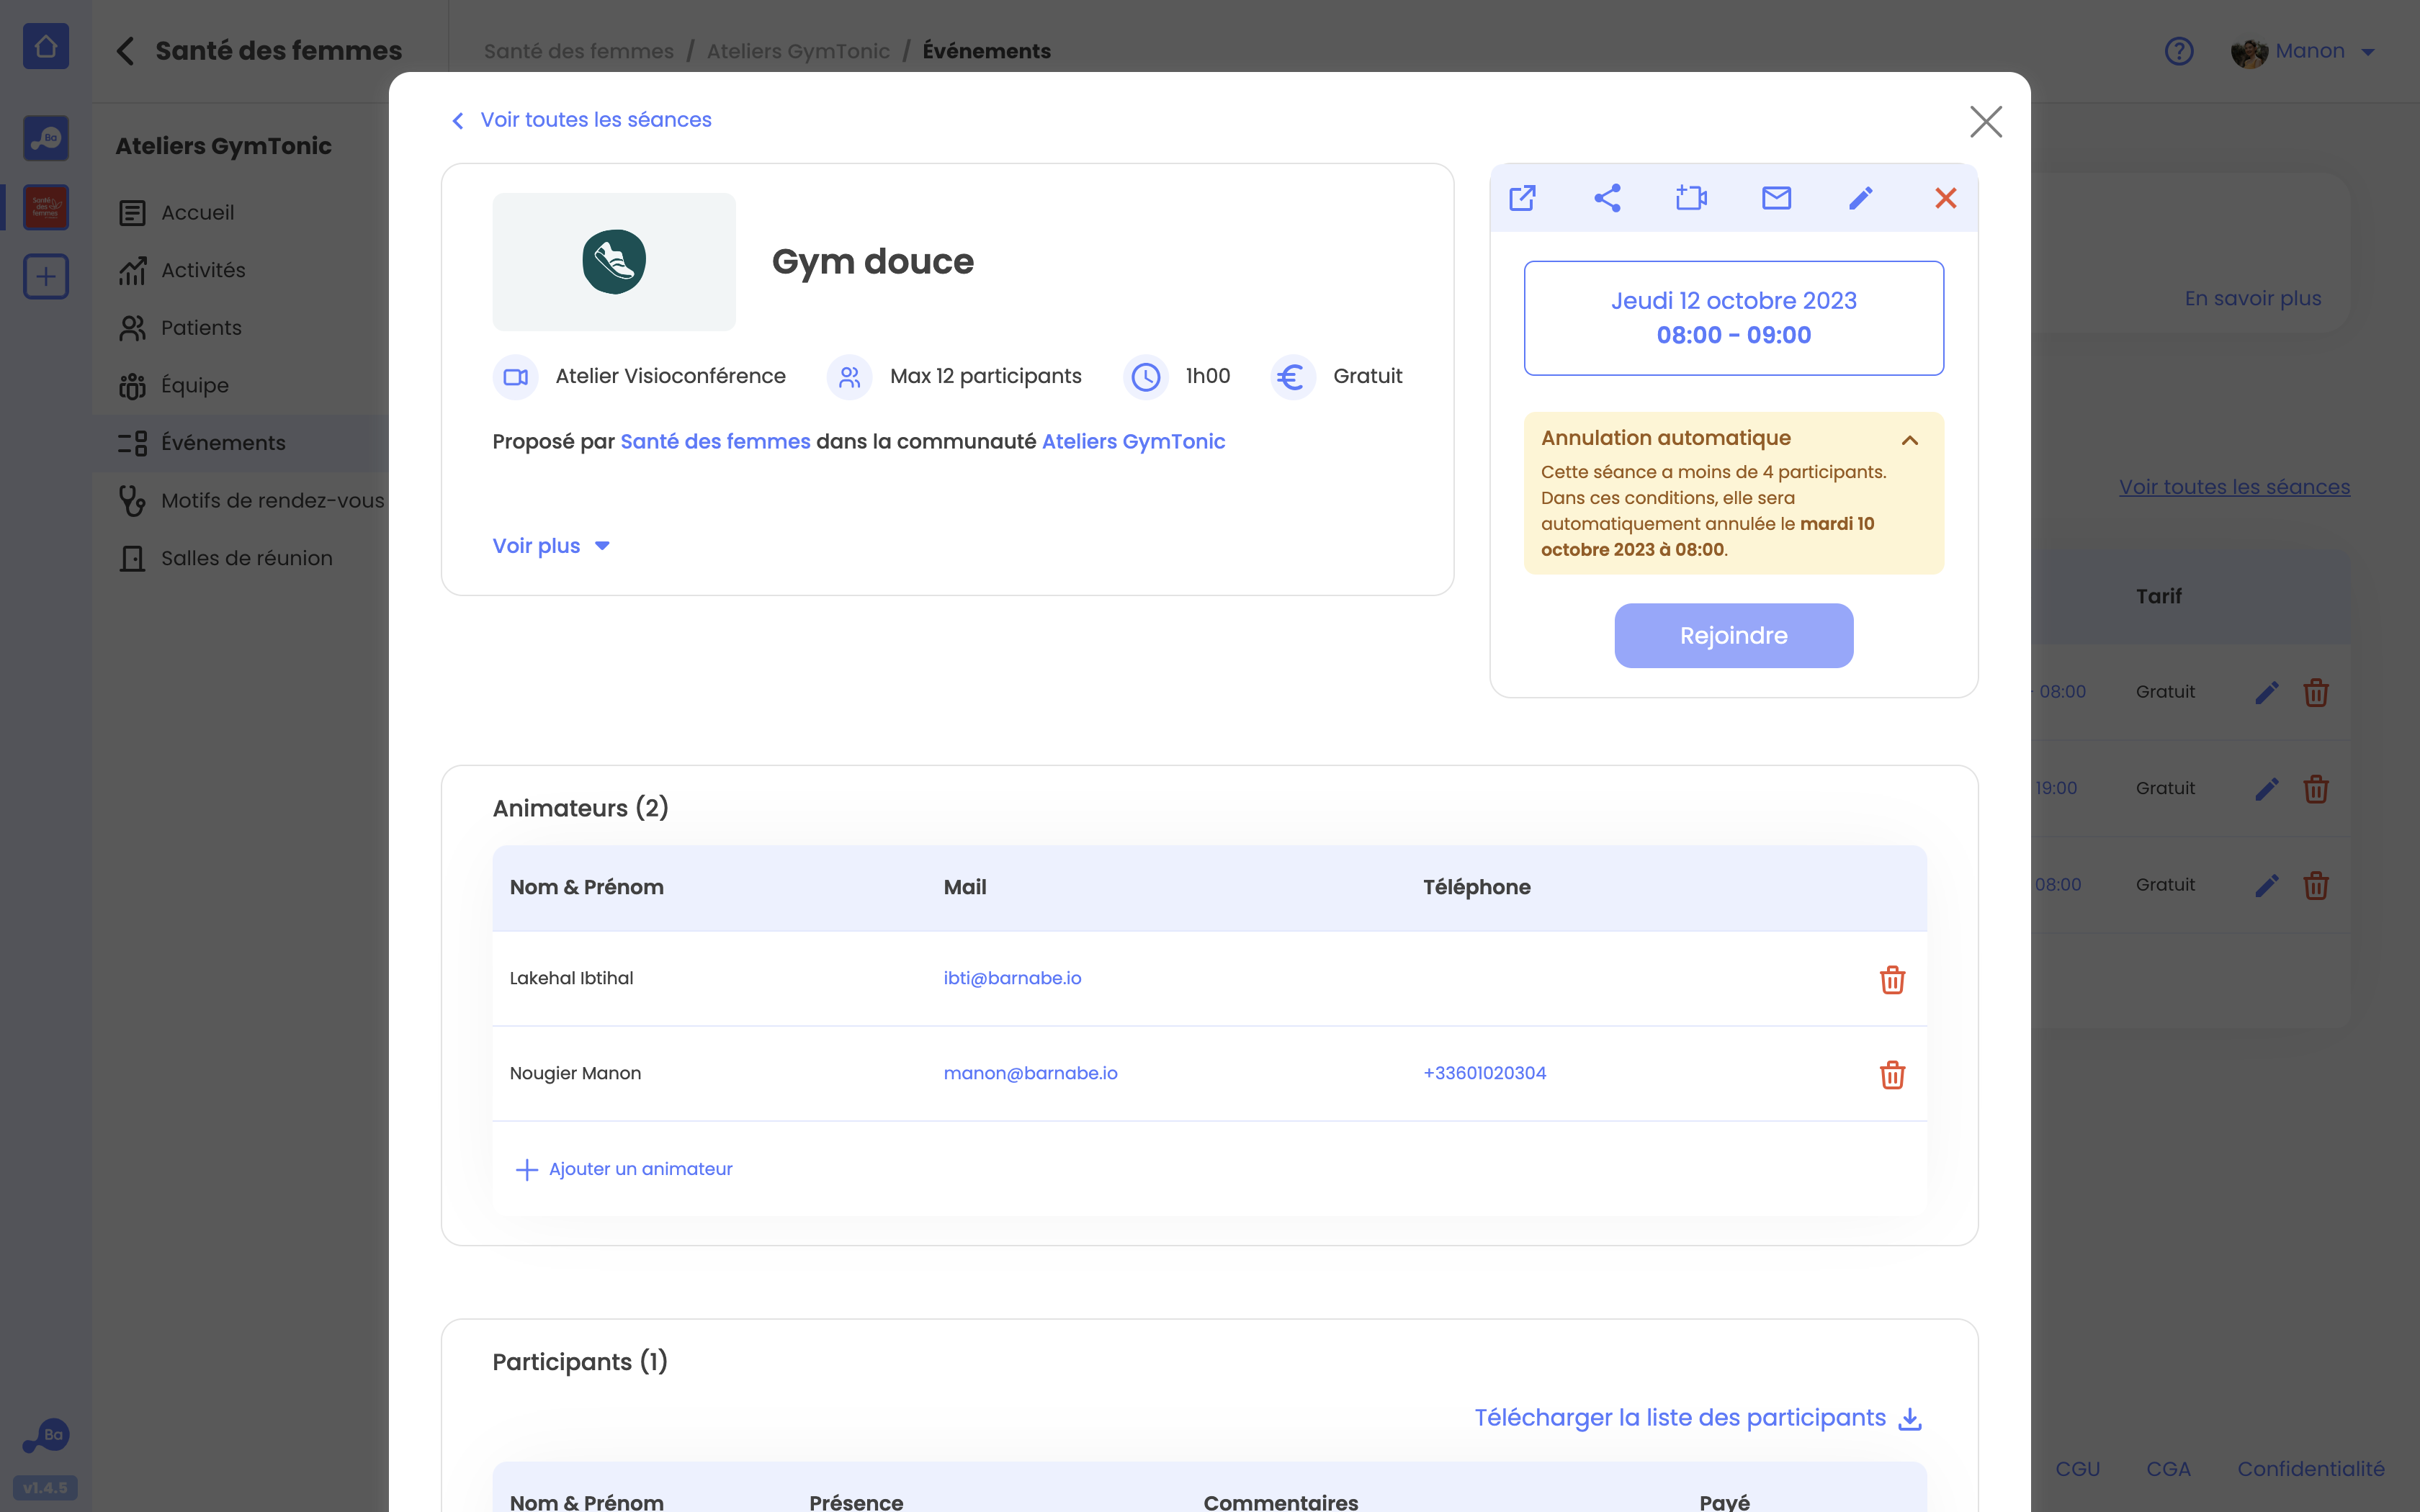
Task: Click En savoir plus in background page
Action: coord(2252,298)
